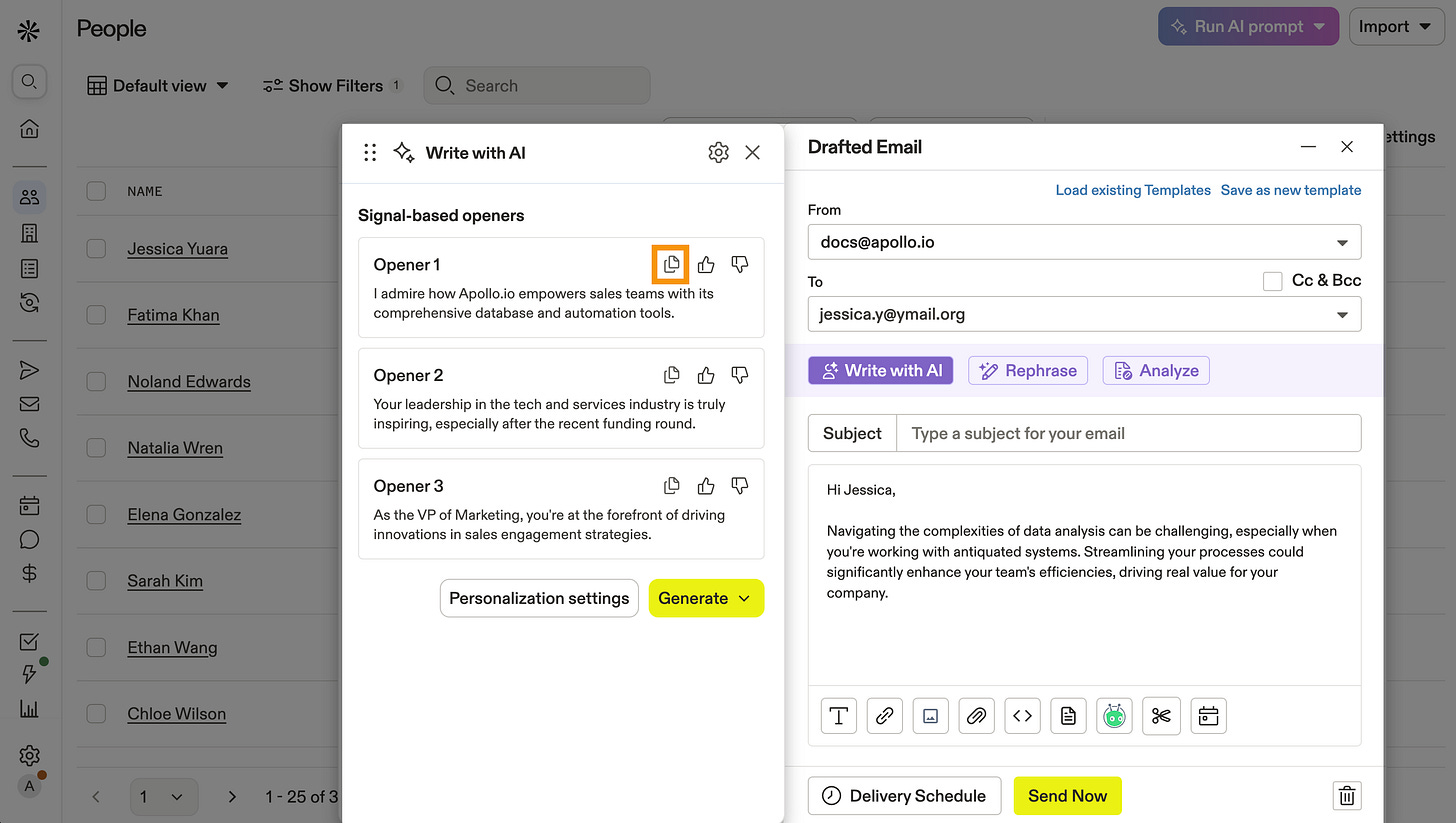The height and width of the screenshot is (823, 1456).
Task: Click the People search box
Action: point(537,86)
